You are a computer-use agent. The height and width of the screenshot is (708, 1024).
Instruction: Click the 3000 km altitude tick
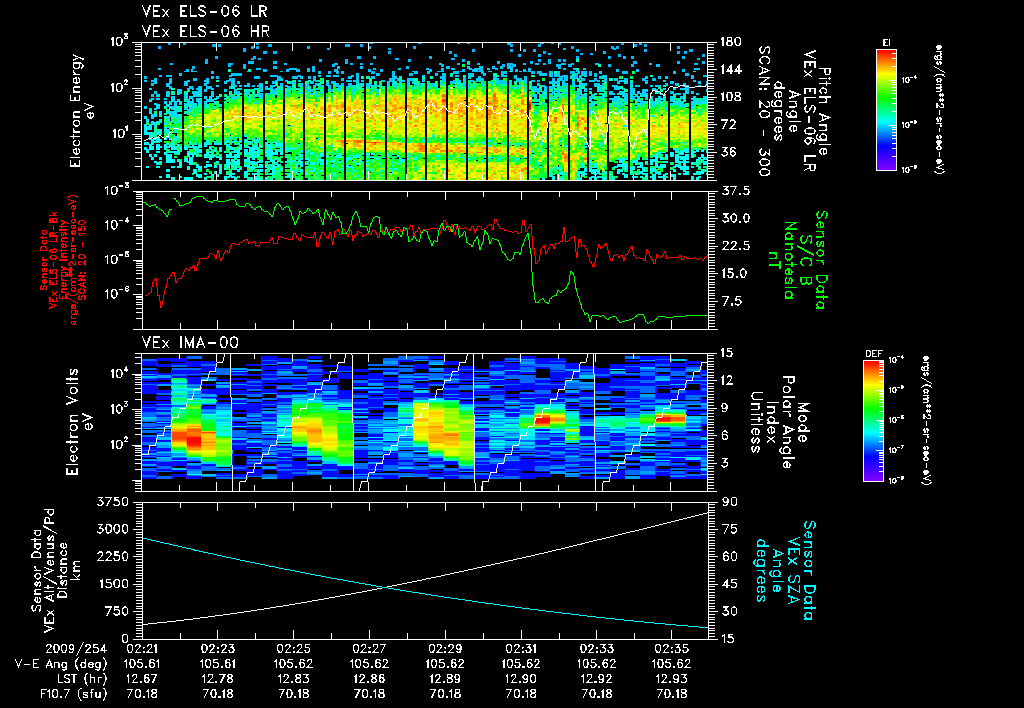coord(113,529)
